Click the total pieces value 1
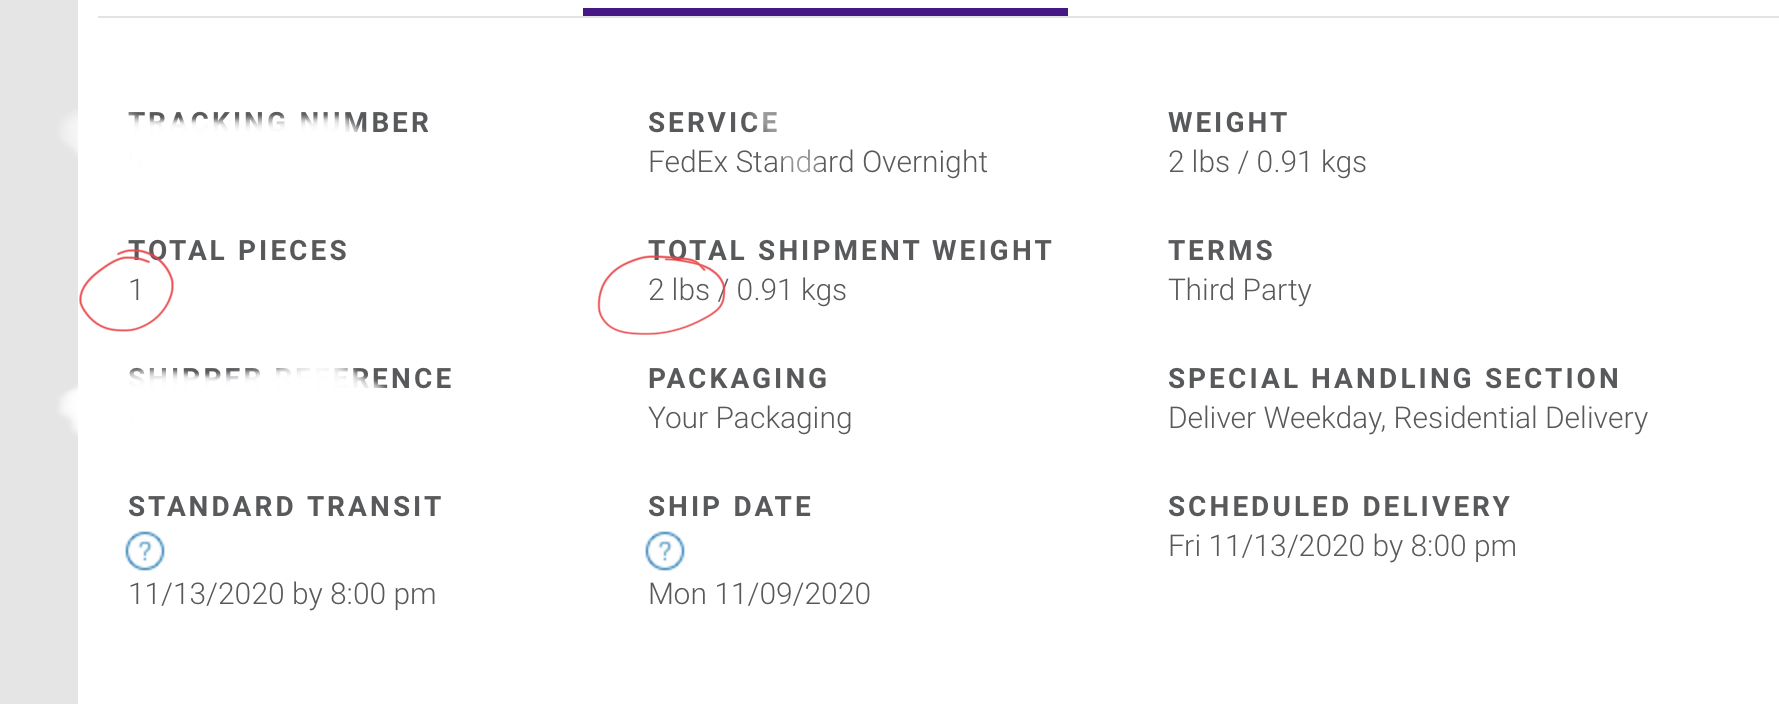 pos(136,290)
